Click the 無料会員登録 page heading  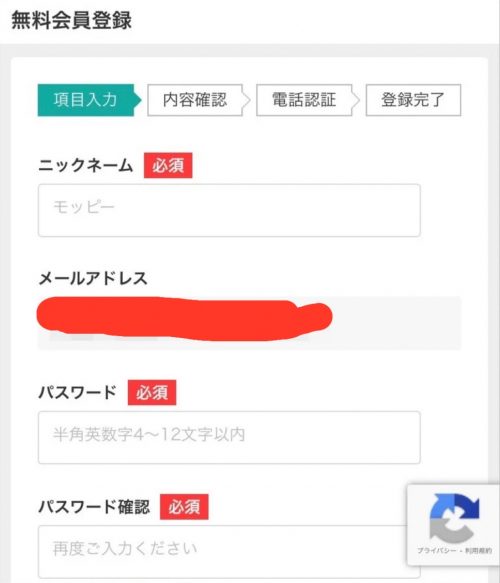(x=71, y=20)
